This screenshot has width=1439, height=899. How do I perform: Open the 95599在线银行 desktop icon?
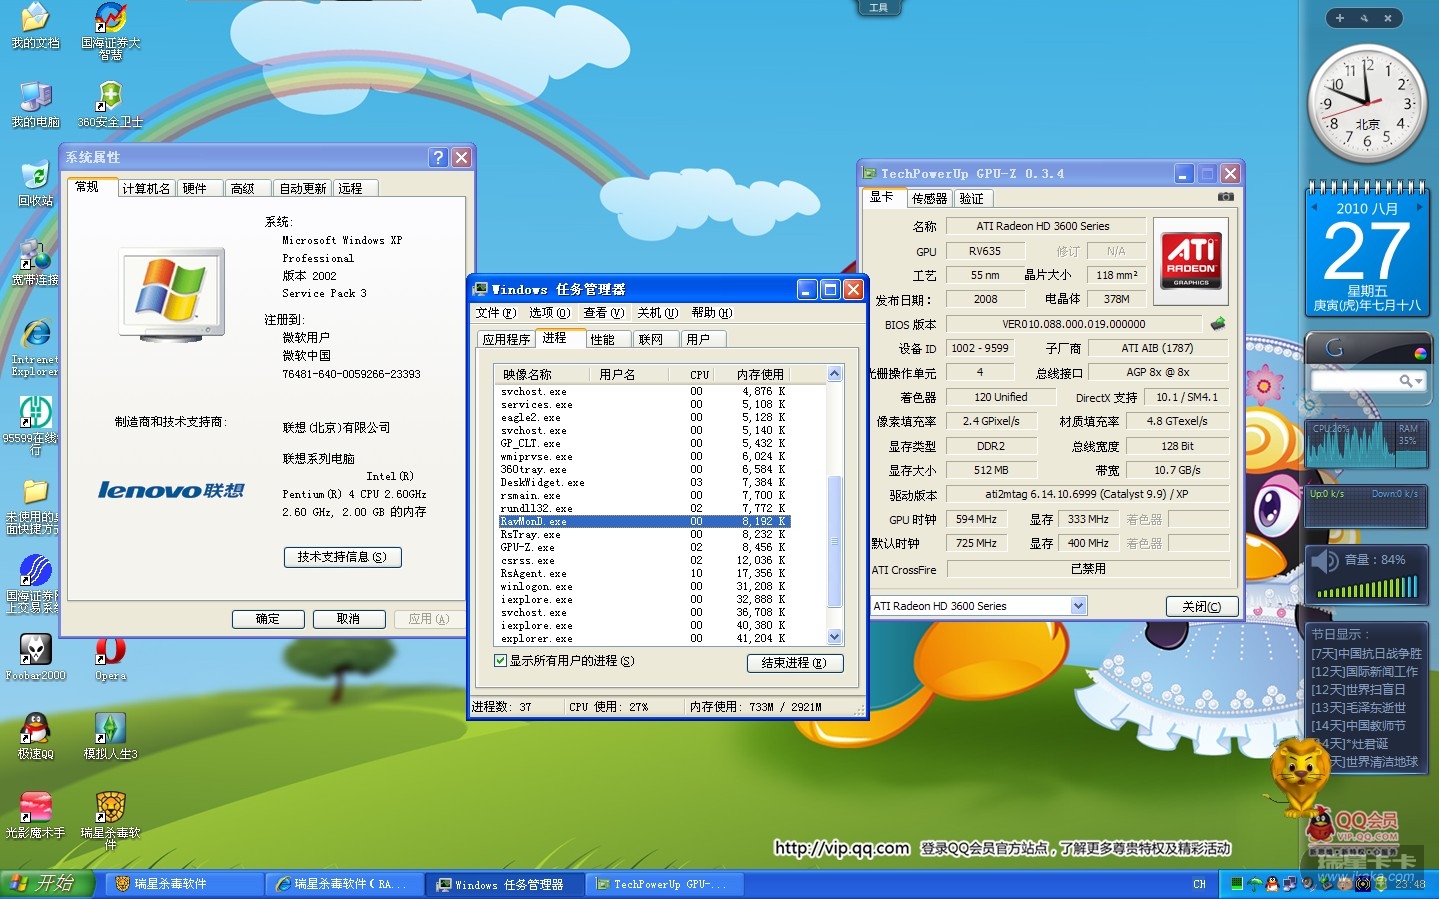35,425
